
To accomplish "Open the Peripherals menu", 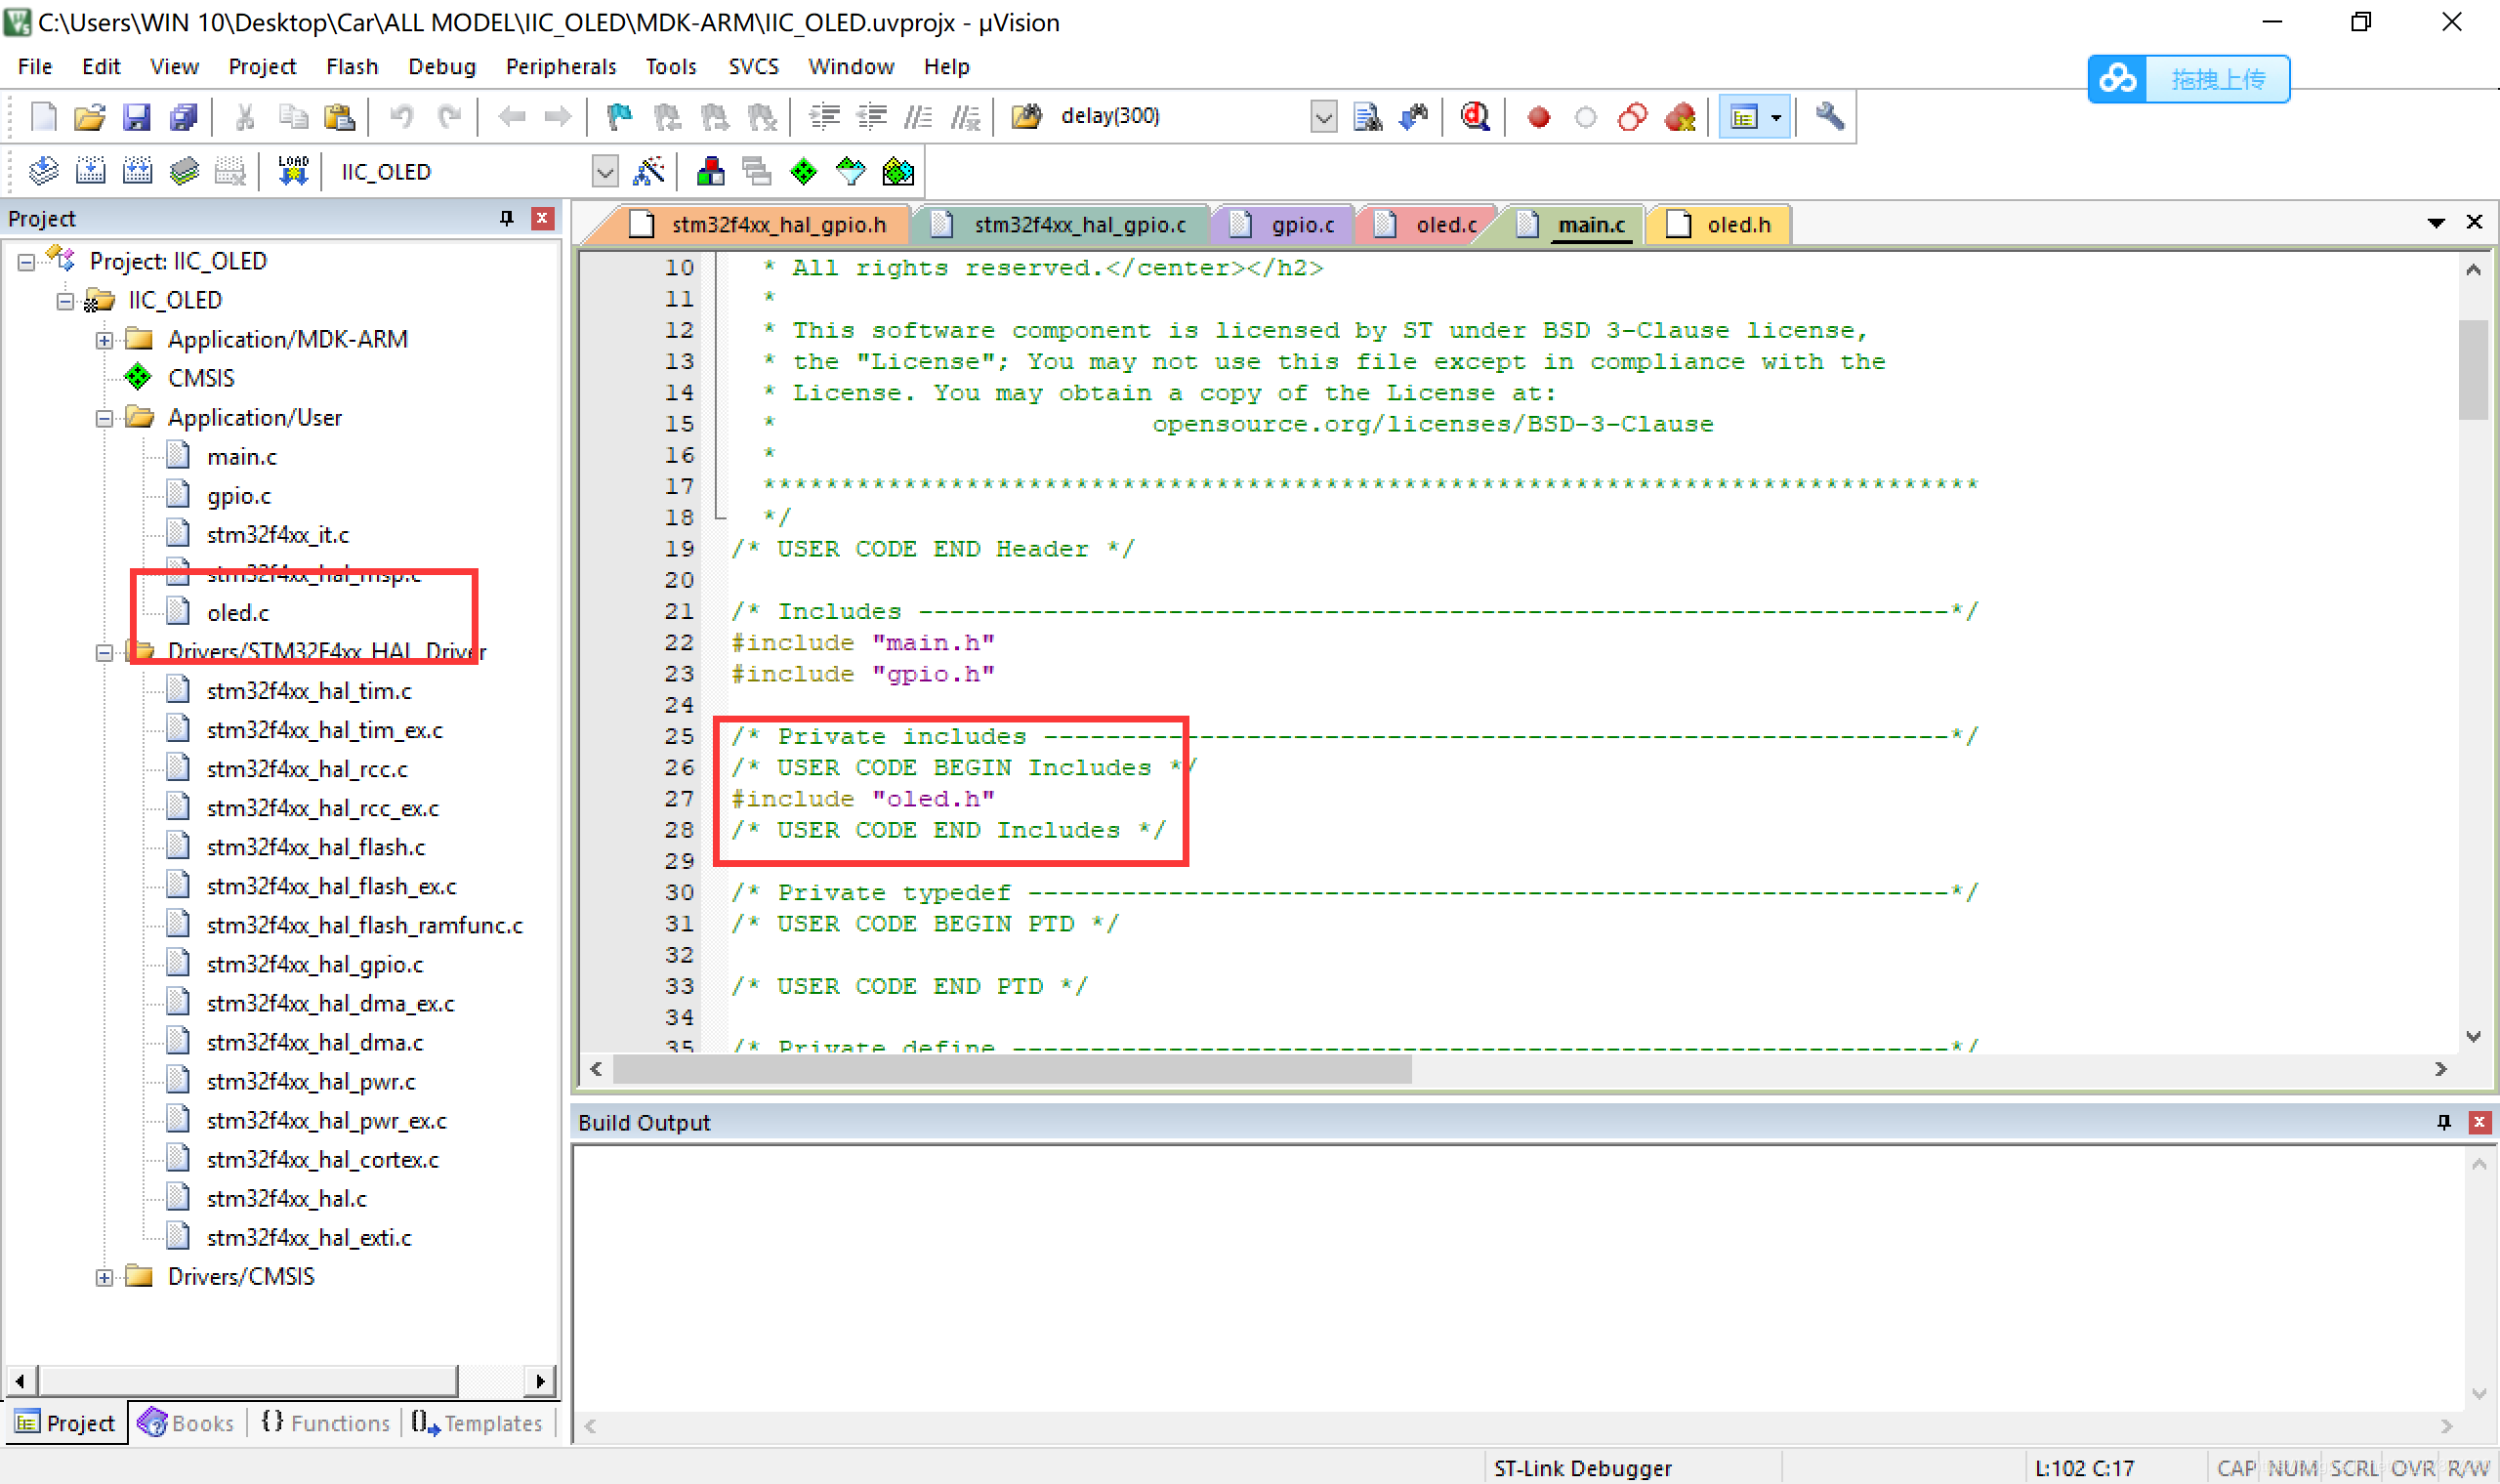I will coord(557,65).
